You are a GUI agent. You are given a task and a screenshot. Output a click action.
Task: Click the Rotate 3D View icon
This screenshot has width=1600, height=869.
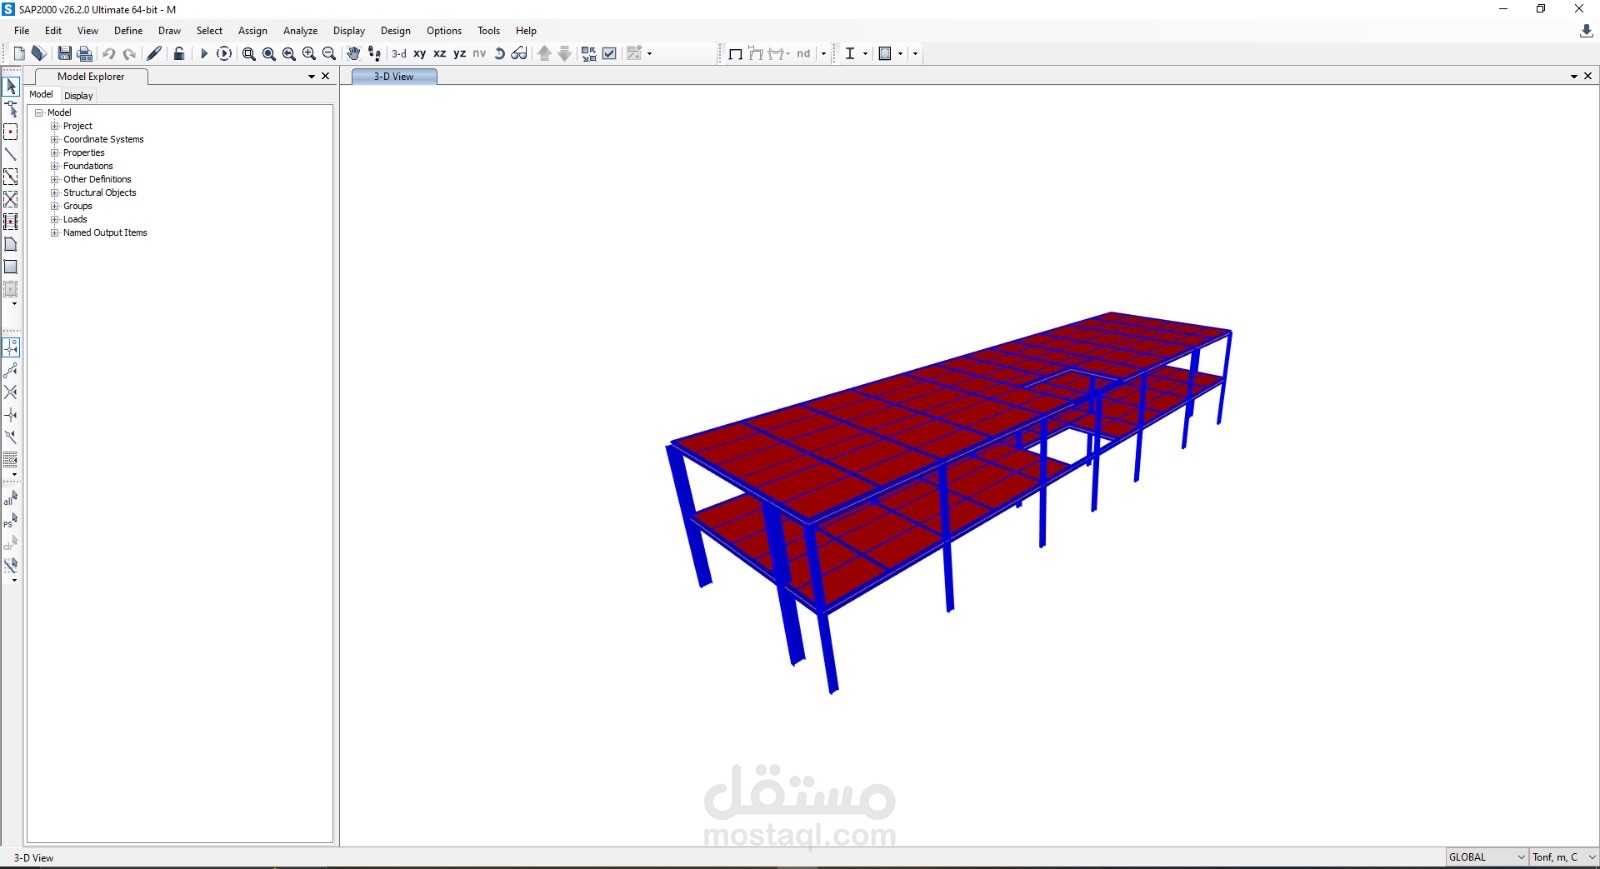[500, 54]
